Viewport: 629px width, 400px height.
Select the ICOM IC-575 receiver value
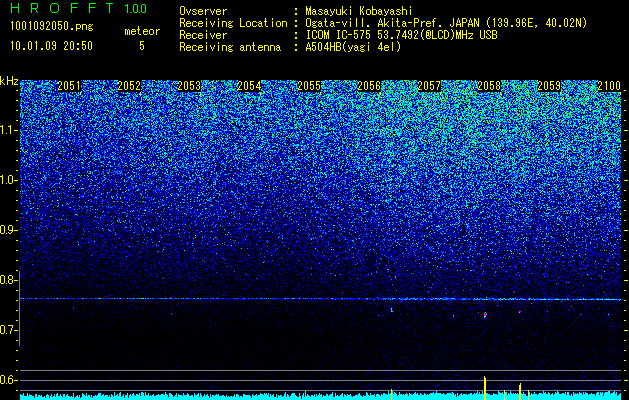[x=401, y=35]
